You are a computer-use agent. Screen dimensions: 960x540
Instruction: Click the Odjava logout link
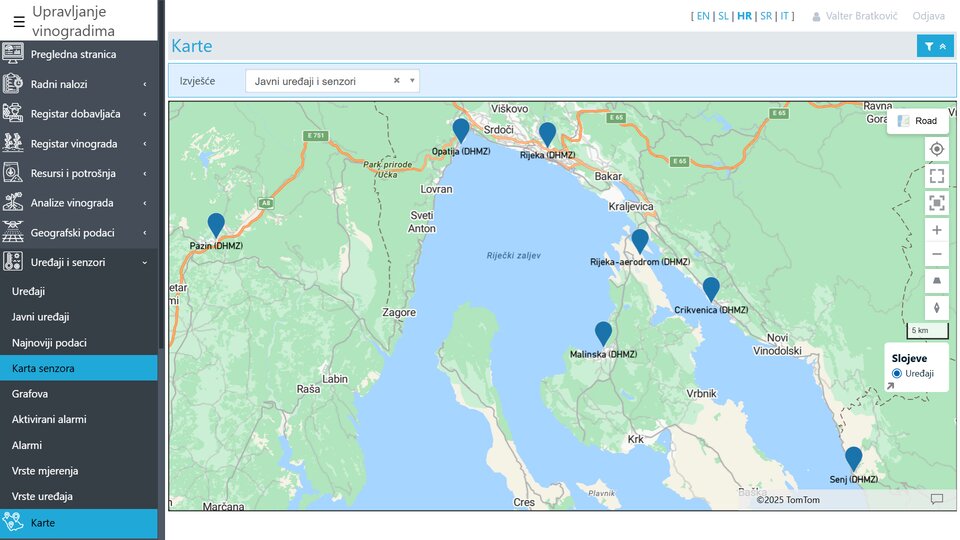pyautogui.click(x=928, y=16)
